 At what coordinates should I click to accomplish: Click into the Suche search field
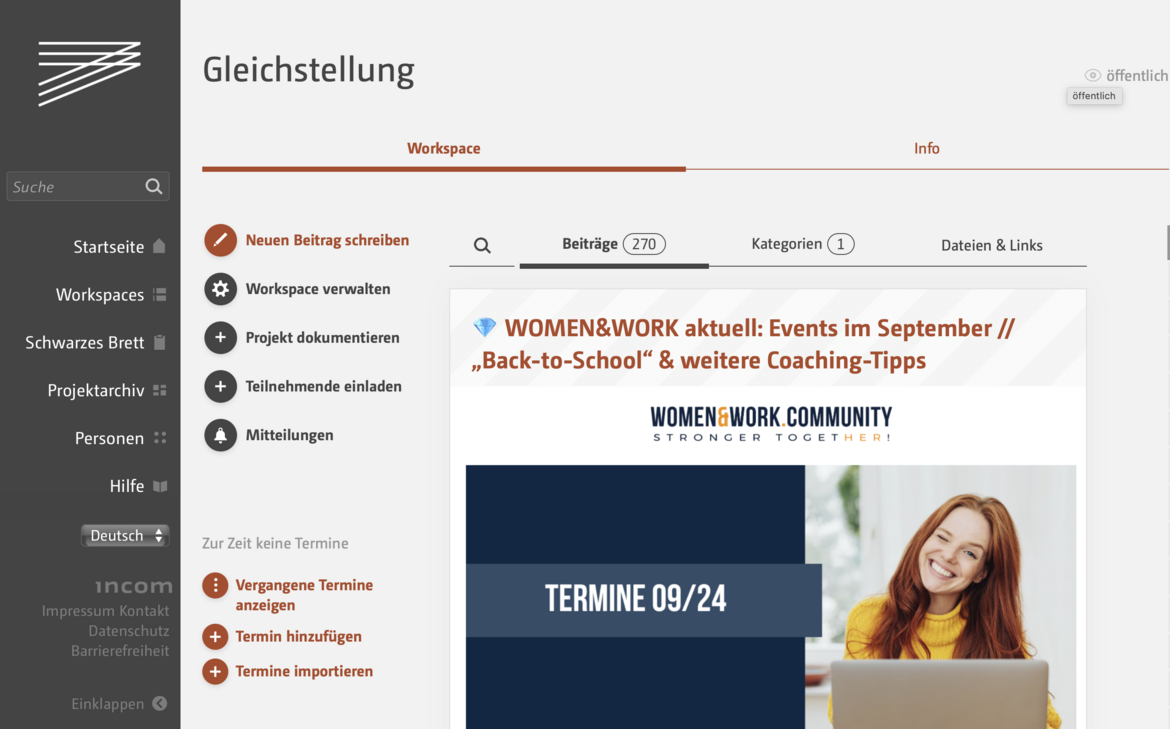pos(75,187)
